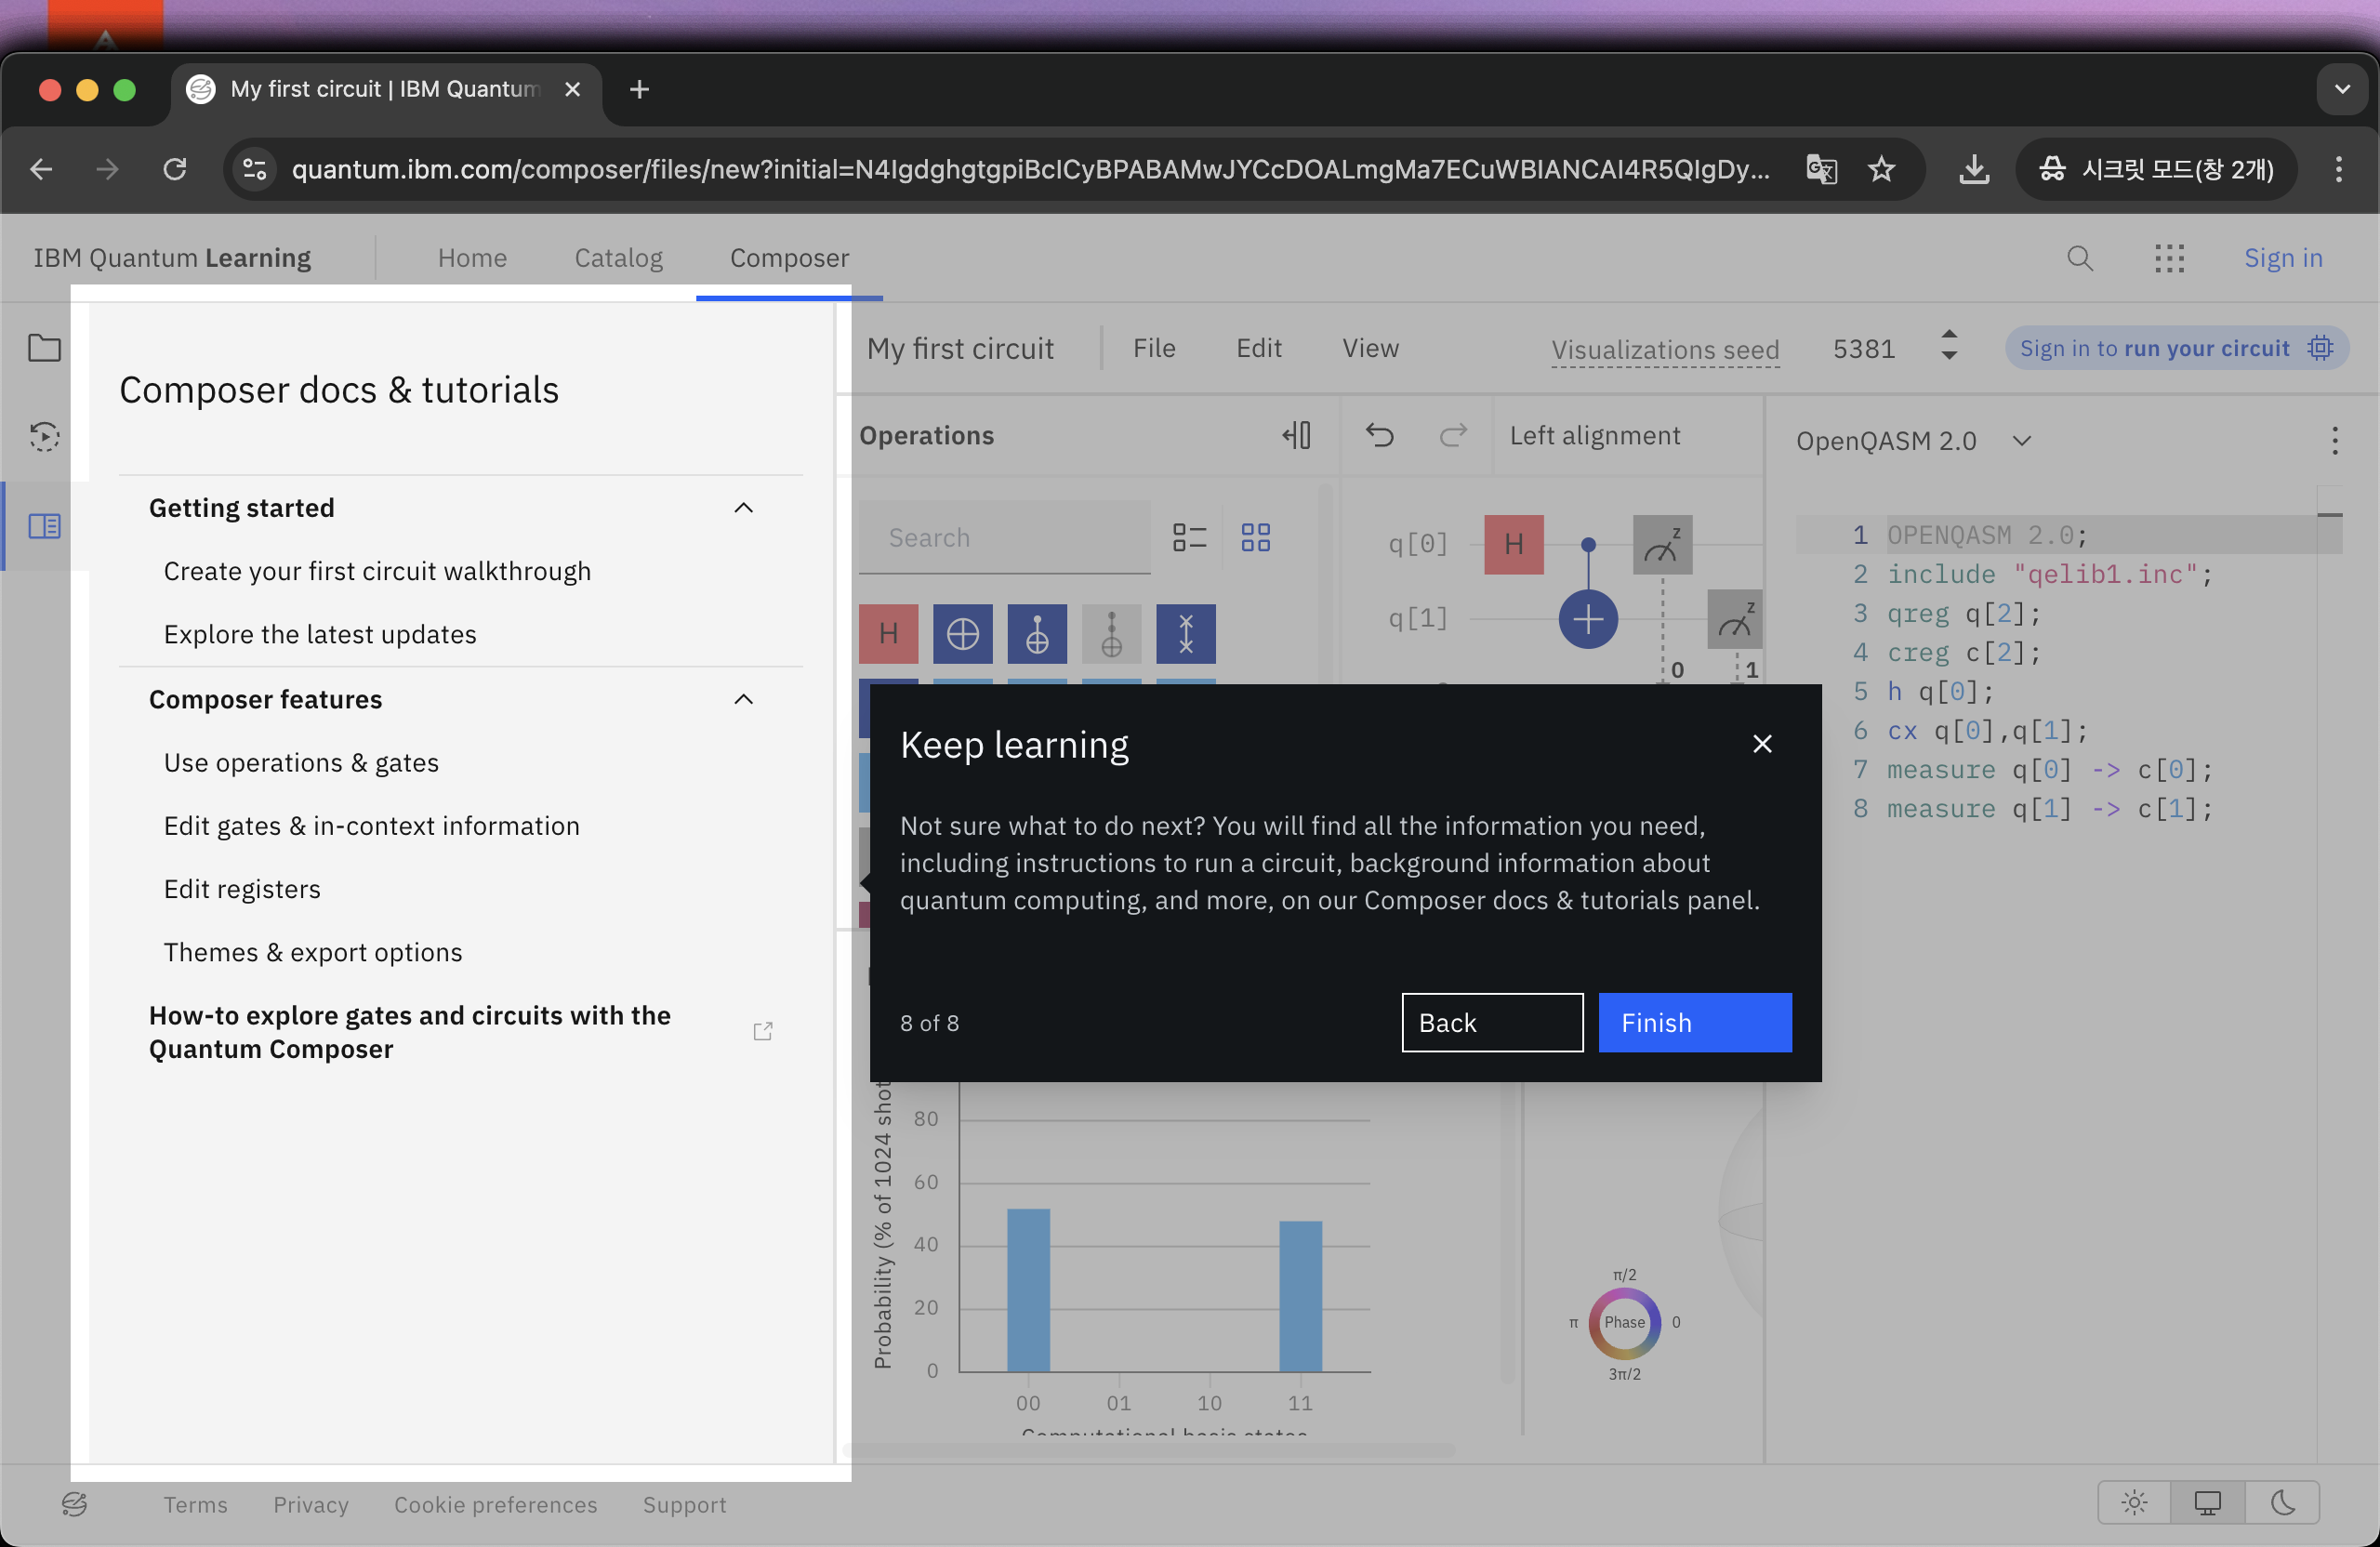Switch operations to grid view icon

[1256, 538]
